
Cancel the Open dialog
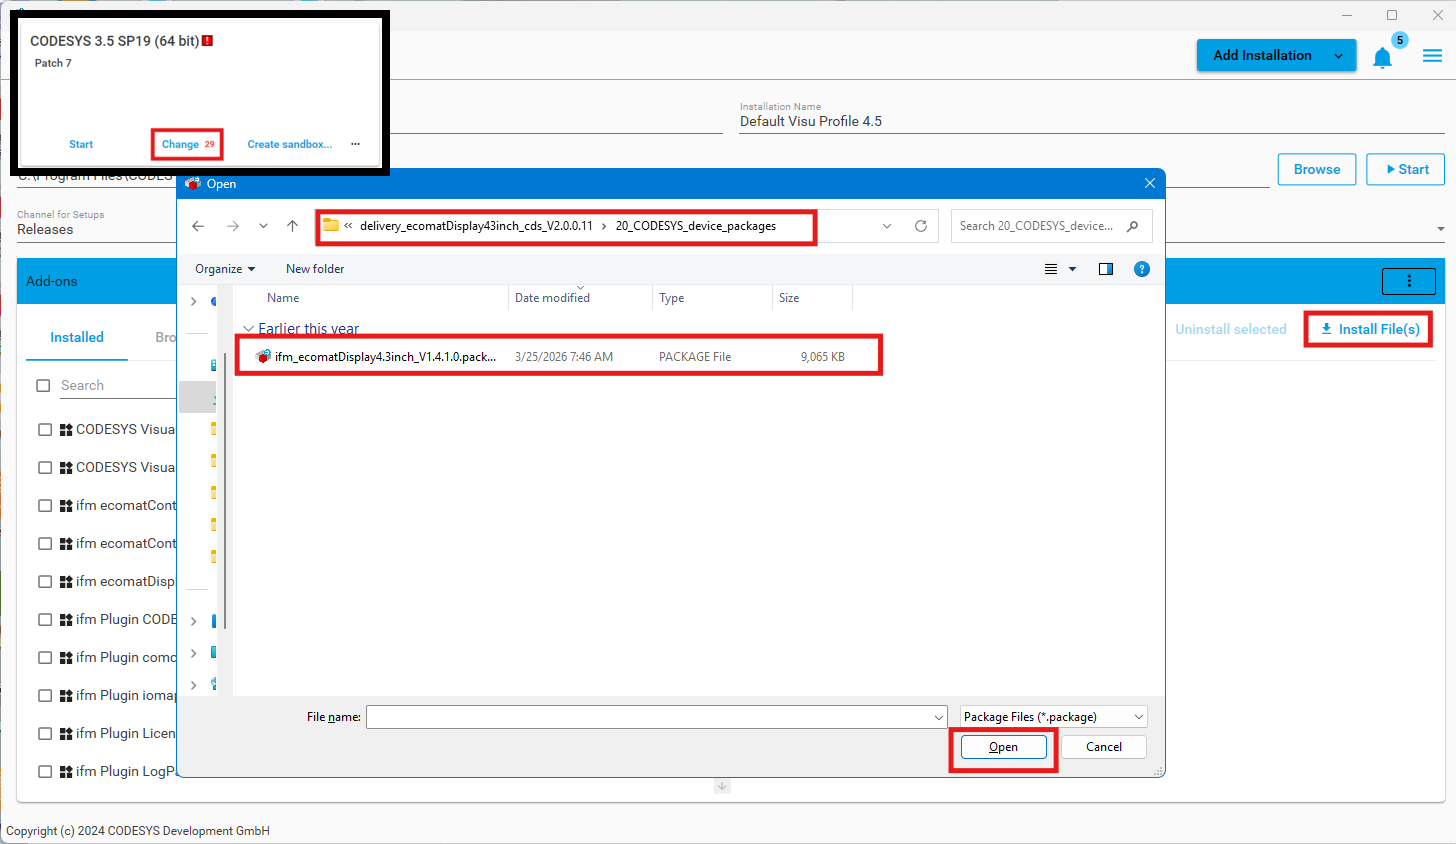click(x=1103, y=747)
